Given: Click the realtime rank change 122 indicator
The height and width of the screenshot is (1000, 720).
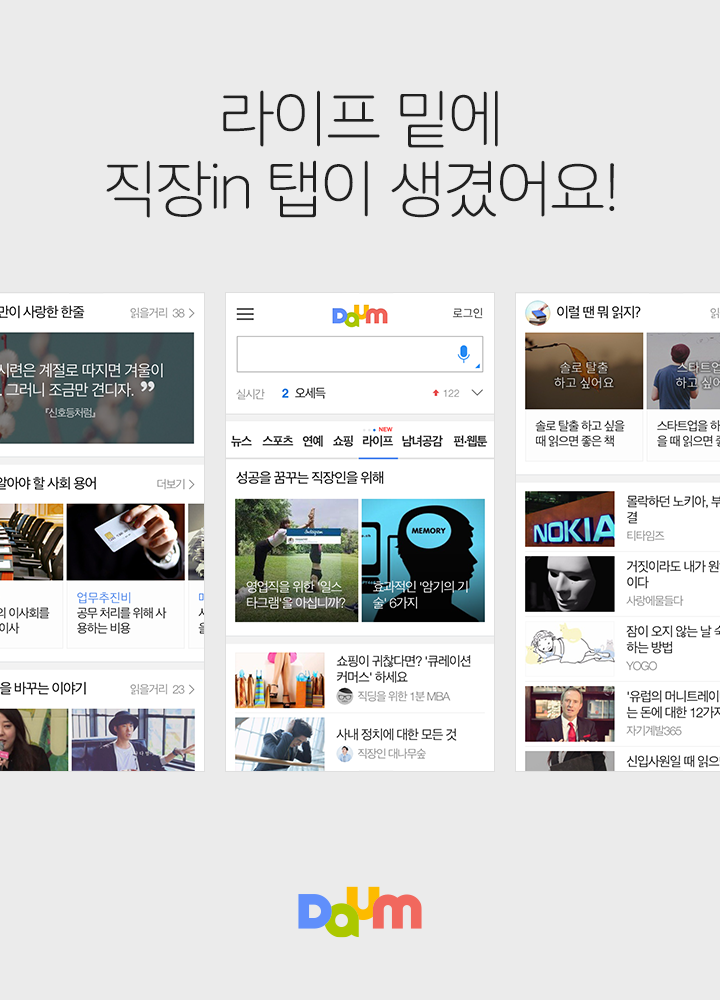Looking at the screenshot, I should [x=446, y=393].
